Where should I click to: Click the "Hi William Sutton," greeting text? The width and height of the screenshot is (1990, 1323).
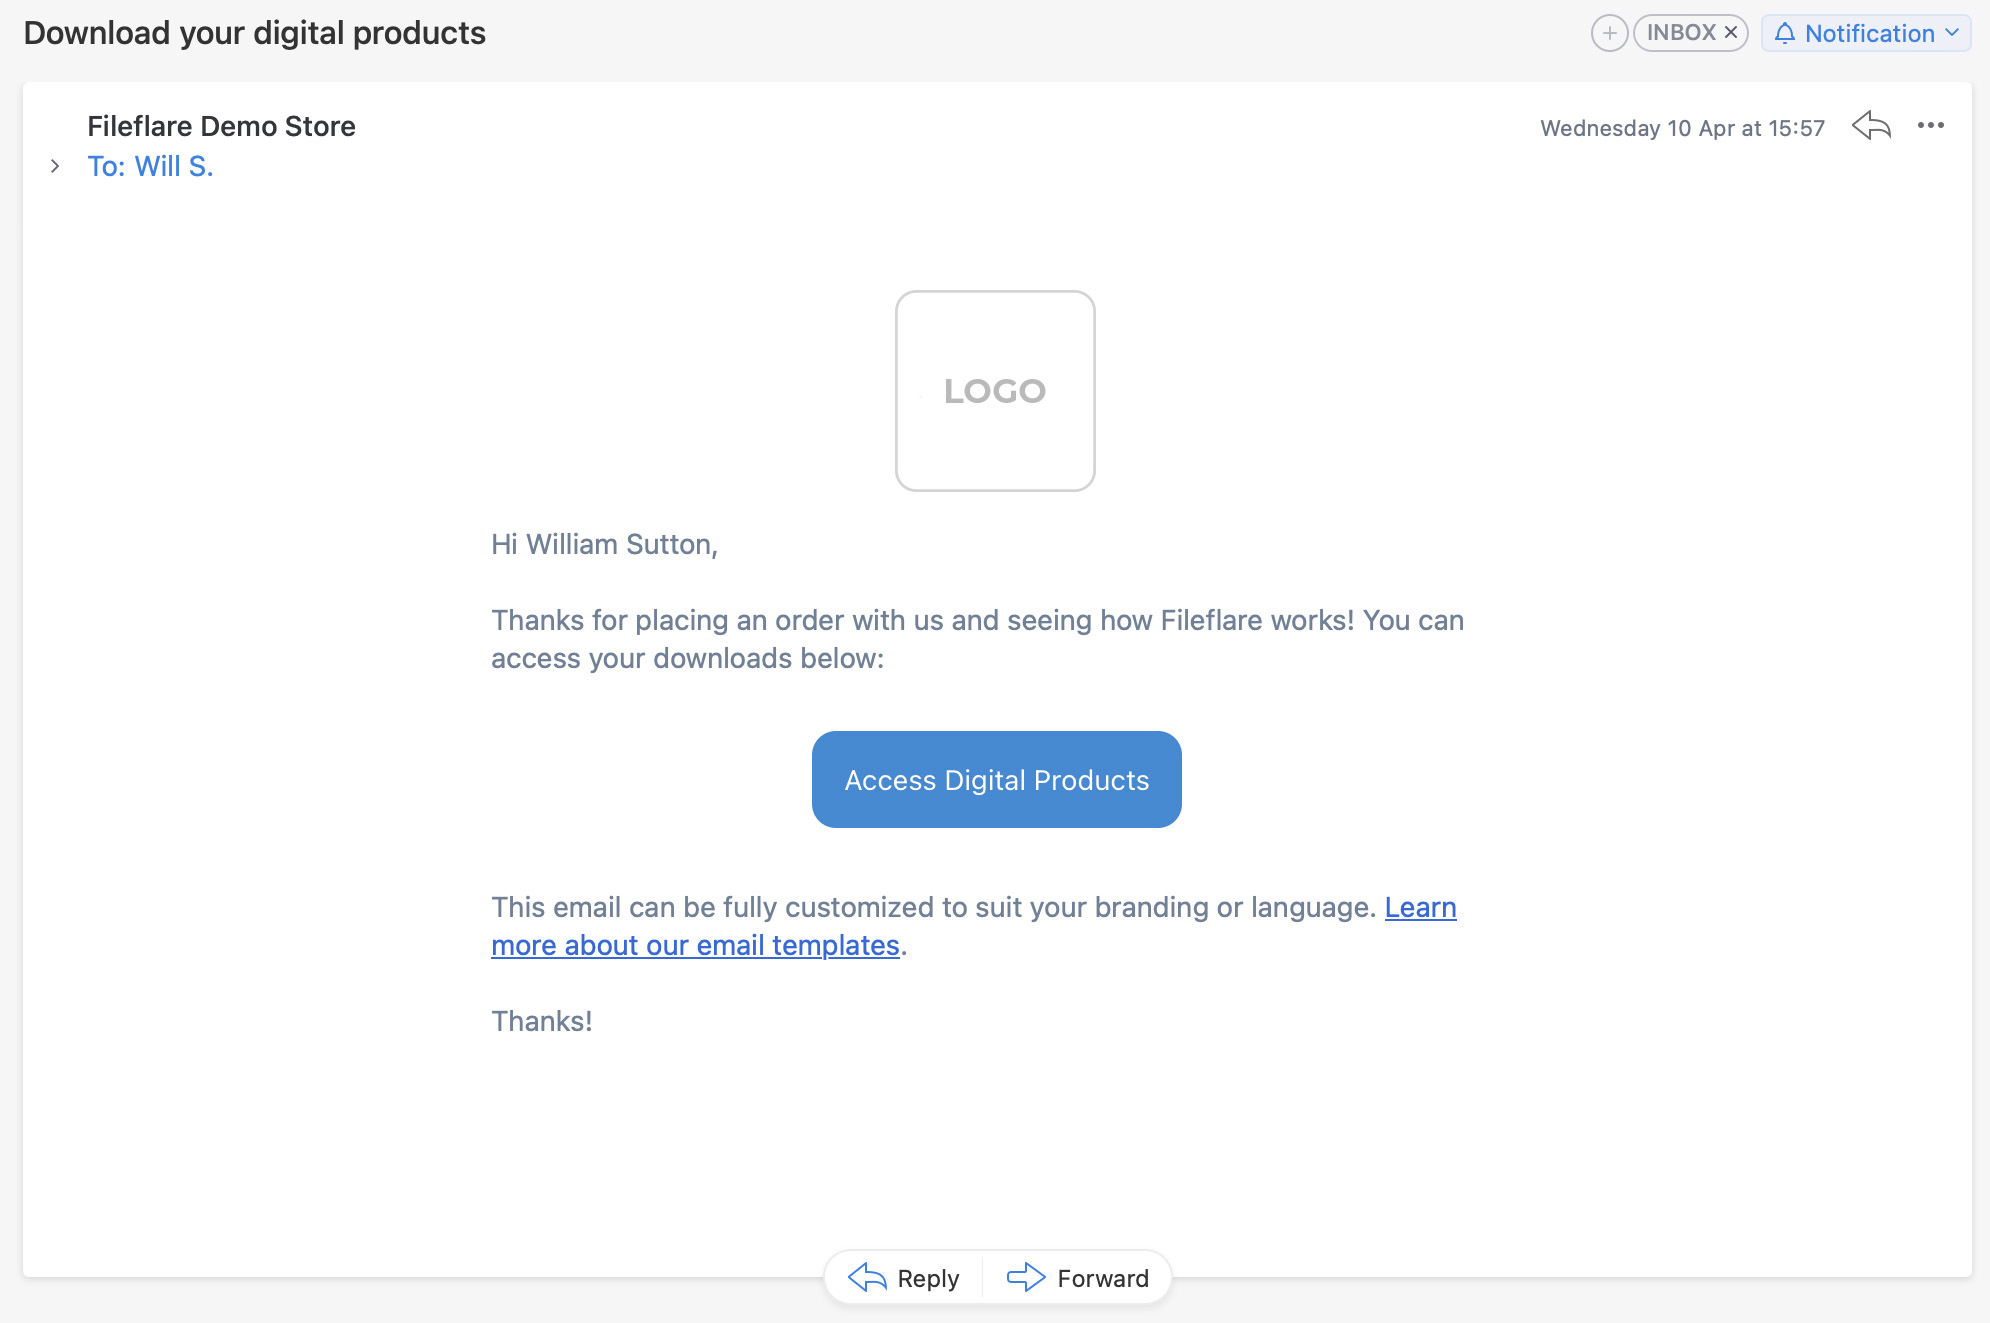click(604, 544)
